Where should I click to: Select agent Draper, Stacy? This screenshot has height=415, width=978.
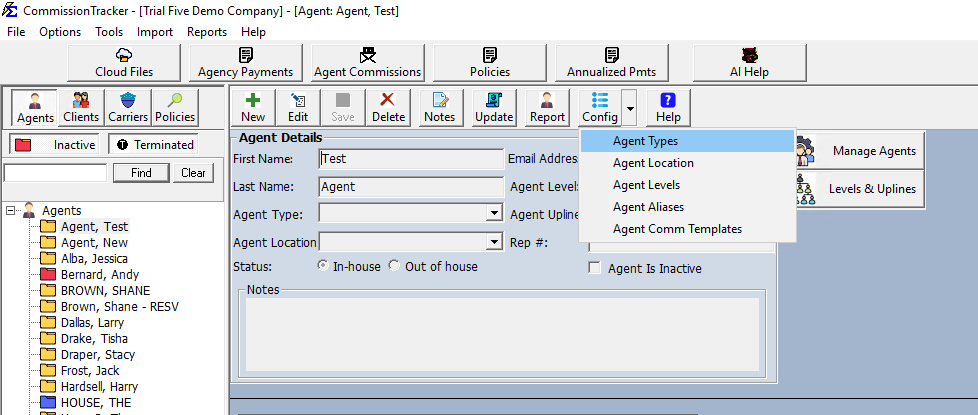click(x=98, y=354)
